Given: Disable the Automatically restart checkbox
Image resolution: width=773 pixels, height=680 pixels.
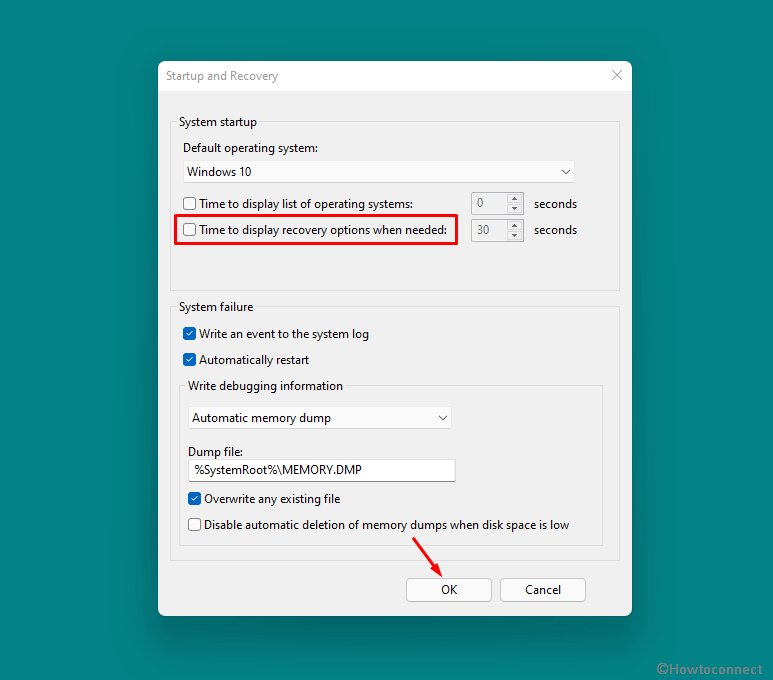Looking at the screenshot, I should coord(190,360).
